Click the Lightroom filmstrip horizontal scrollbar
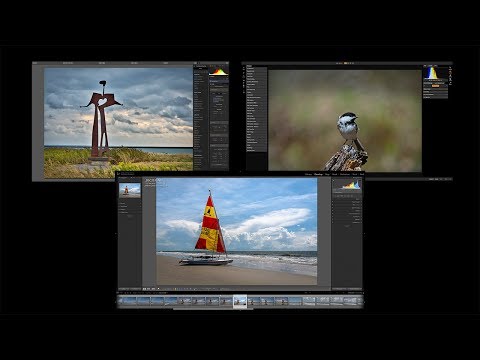The width and height of the screenshot is (480, 360). point(213,309)
